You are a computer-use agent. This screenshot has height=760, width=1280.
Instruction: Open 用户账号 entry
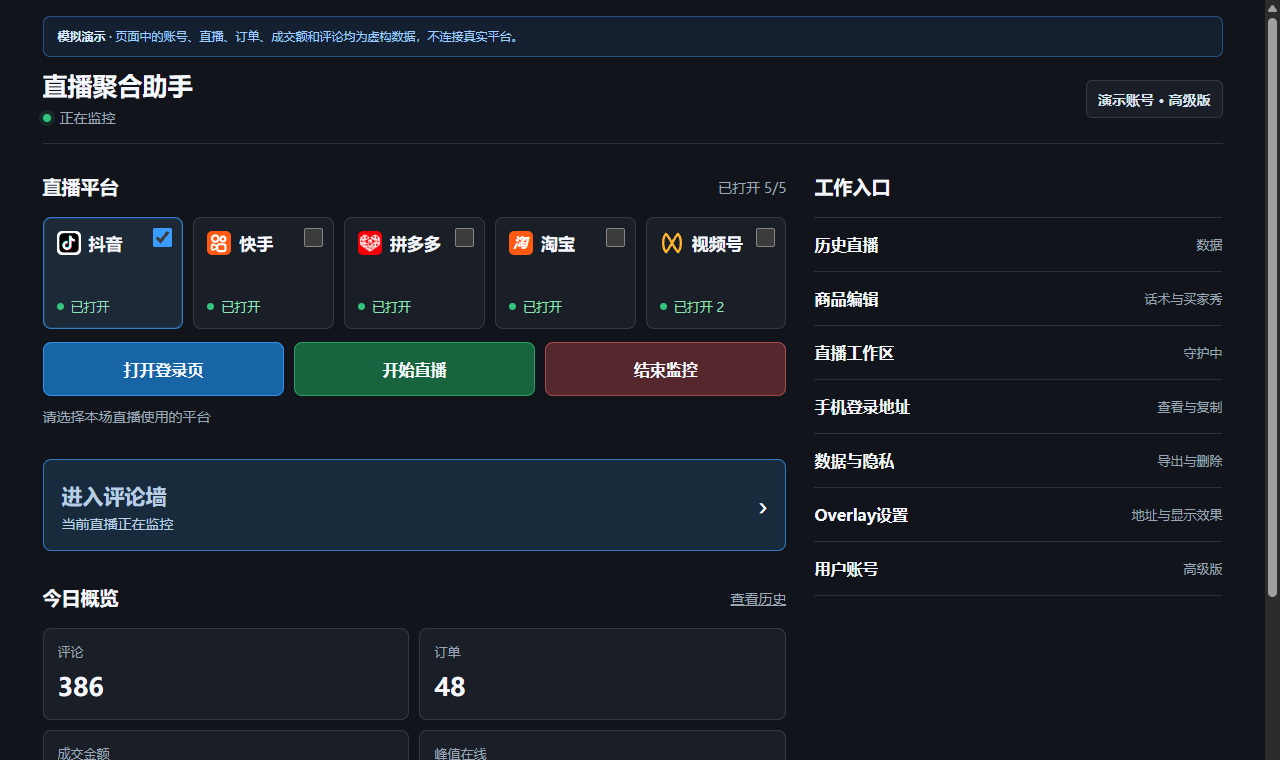point(1018,569)
